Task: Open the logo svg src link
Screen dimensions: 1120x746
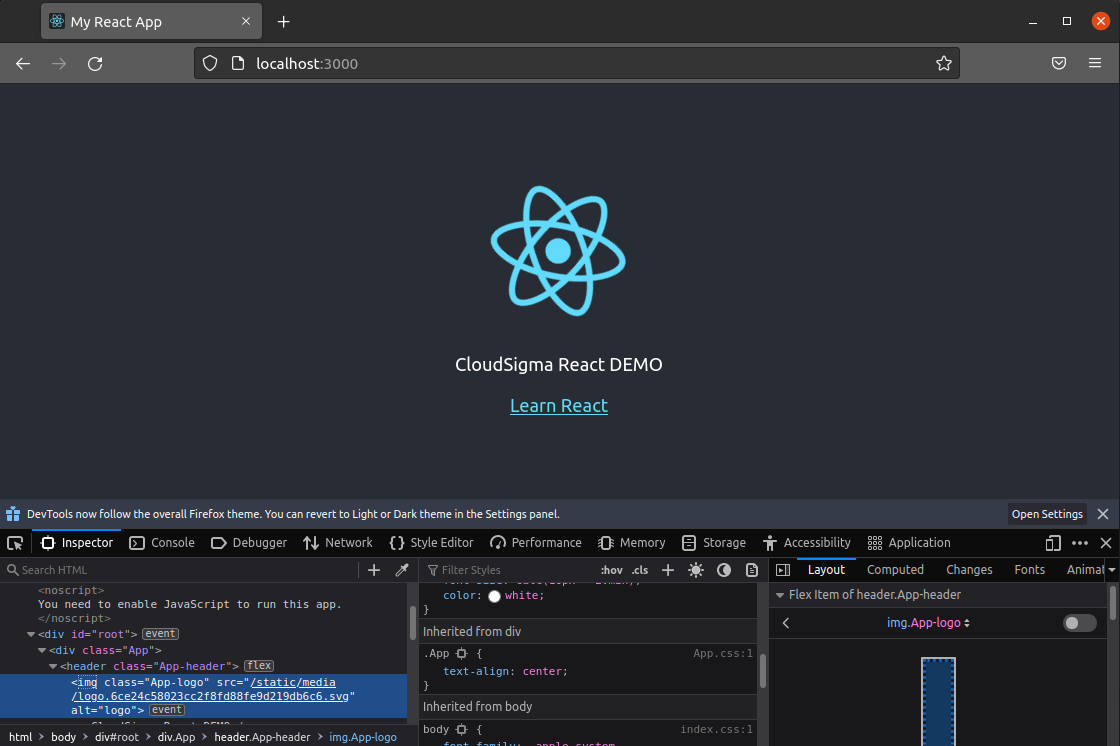Action: point(211,690)
